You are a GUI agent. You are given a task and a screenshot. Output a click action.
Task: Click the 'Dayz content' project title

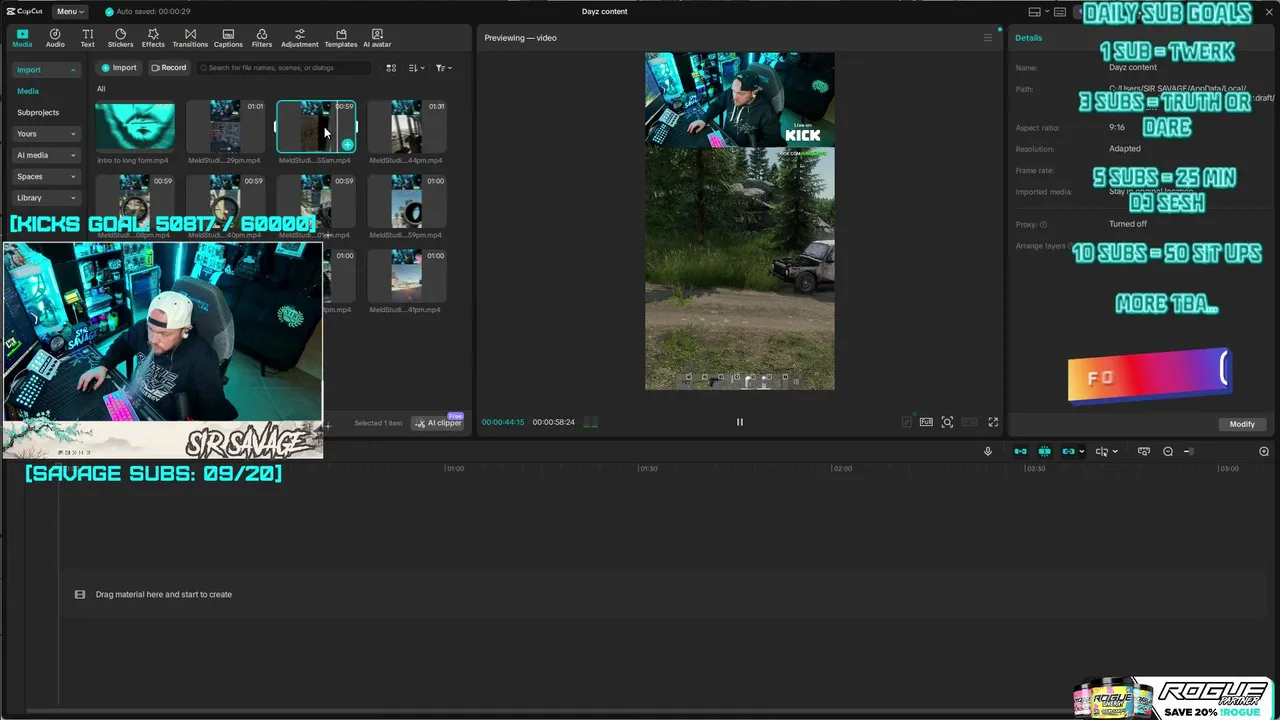tap(605, 12)
